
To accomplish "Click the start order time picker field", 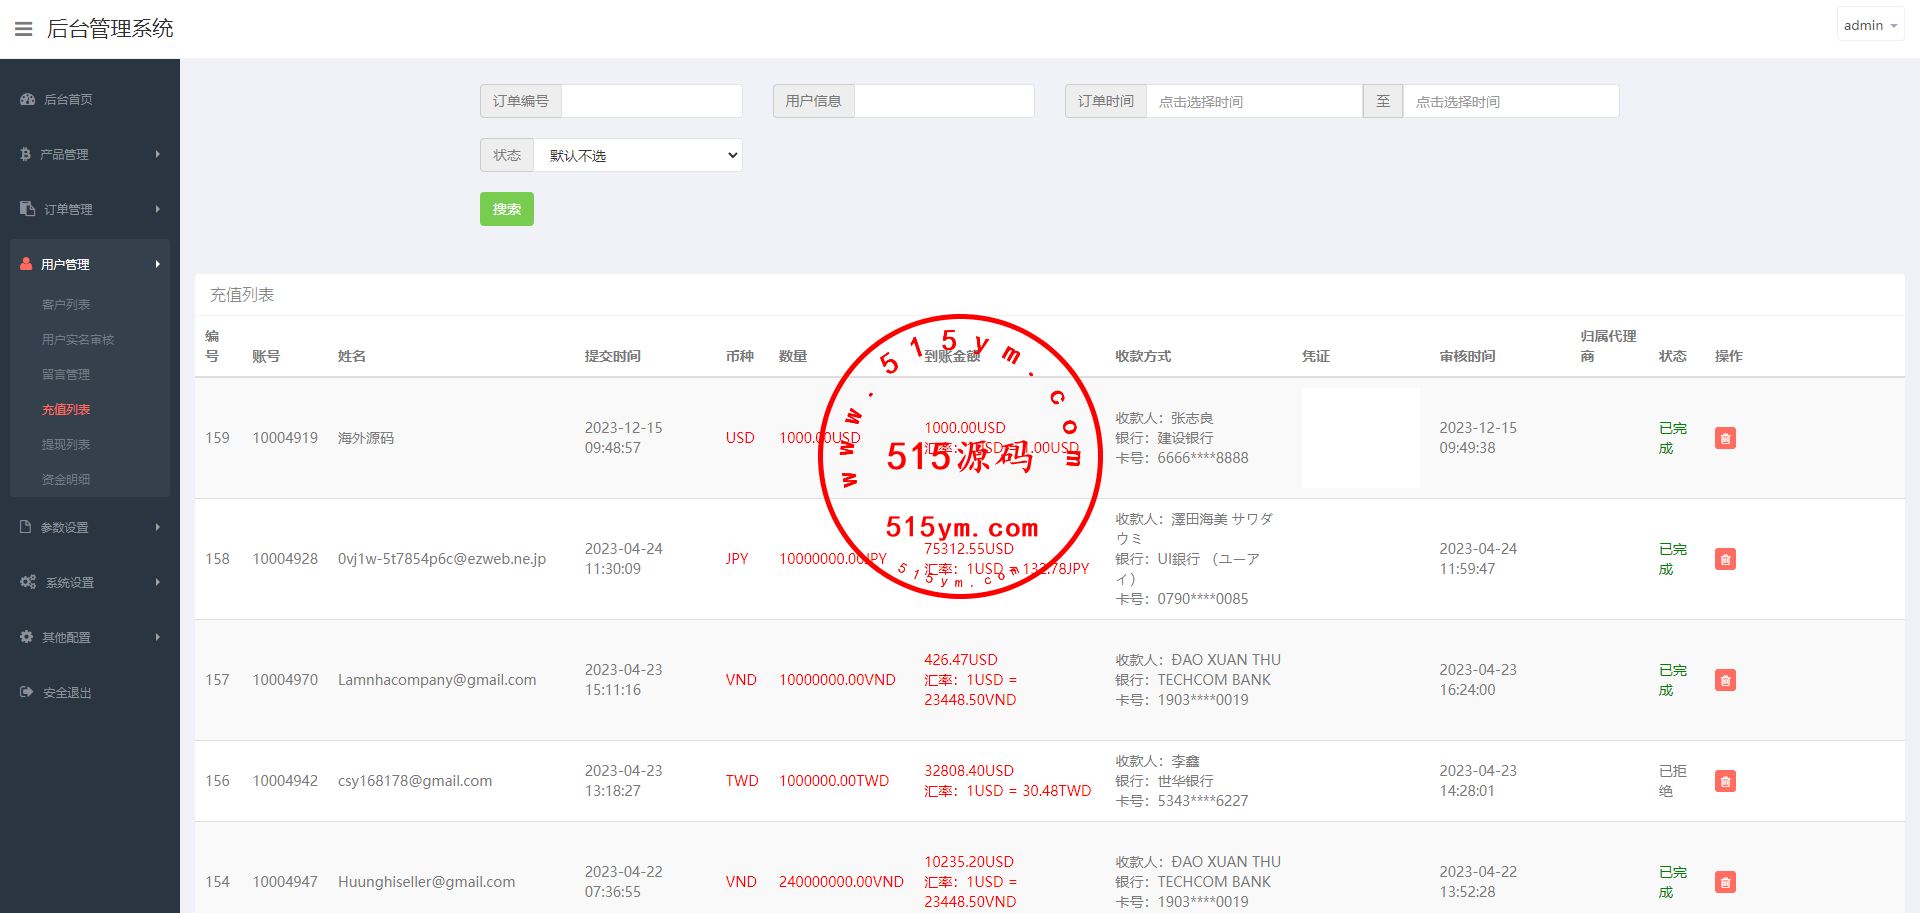I will click(x=1253, y=101).
